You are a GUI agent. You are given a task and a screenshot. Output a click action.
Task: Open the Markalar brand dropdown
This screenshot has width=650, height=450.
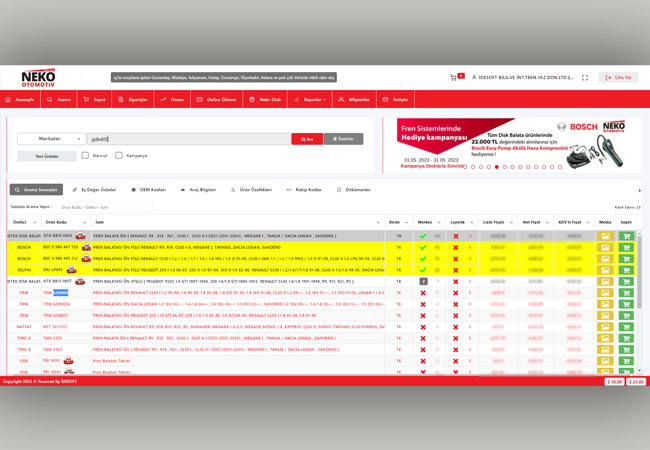[x=51, y=139]
